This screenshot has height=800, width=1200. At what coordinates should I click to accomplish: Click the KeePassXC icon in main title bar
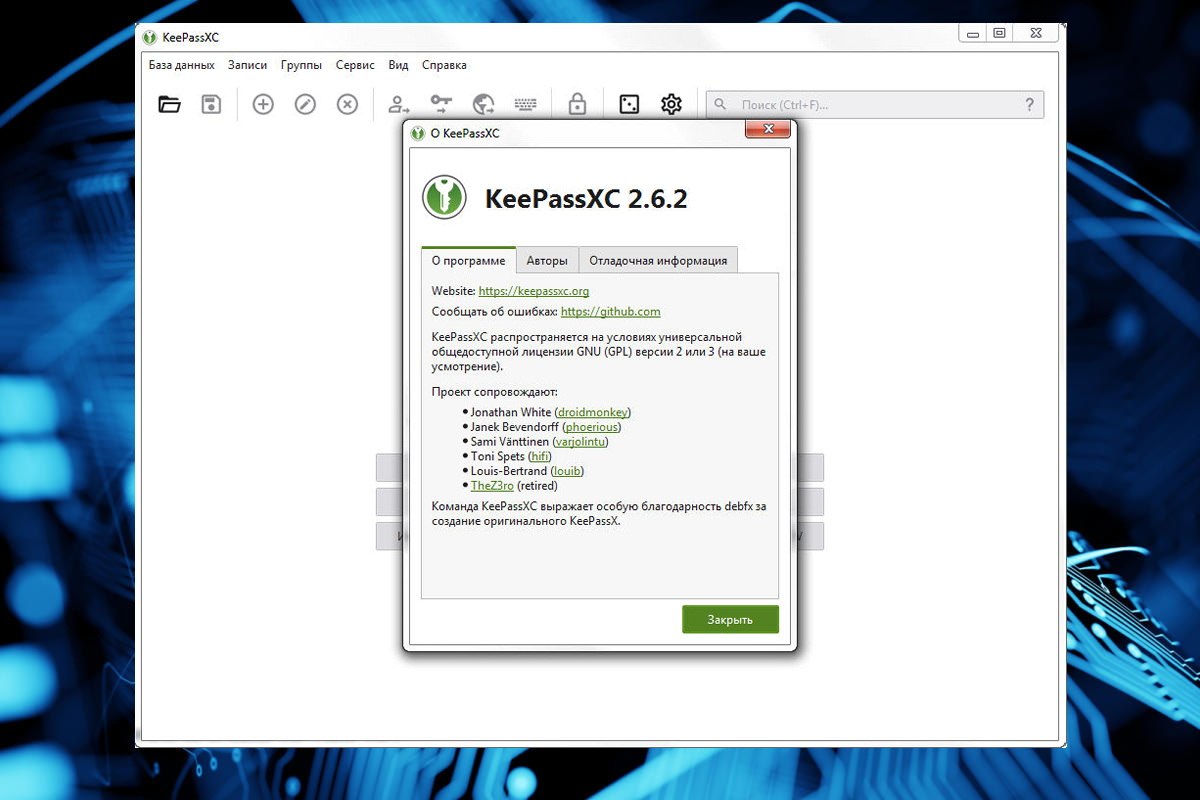click(149, 37)
